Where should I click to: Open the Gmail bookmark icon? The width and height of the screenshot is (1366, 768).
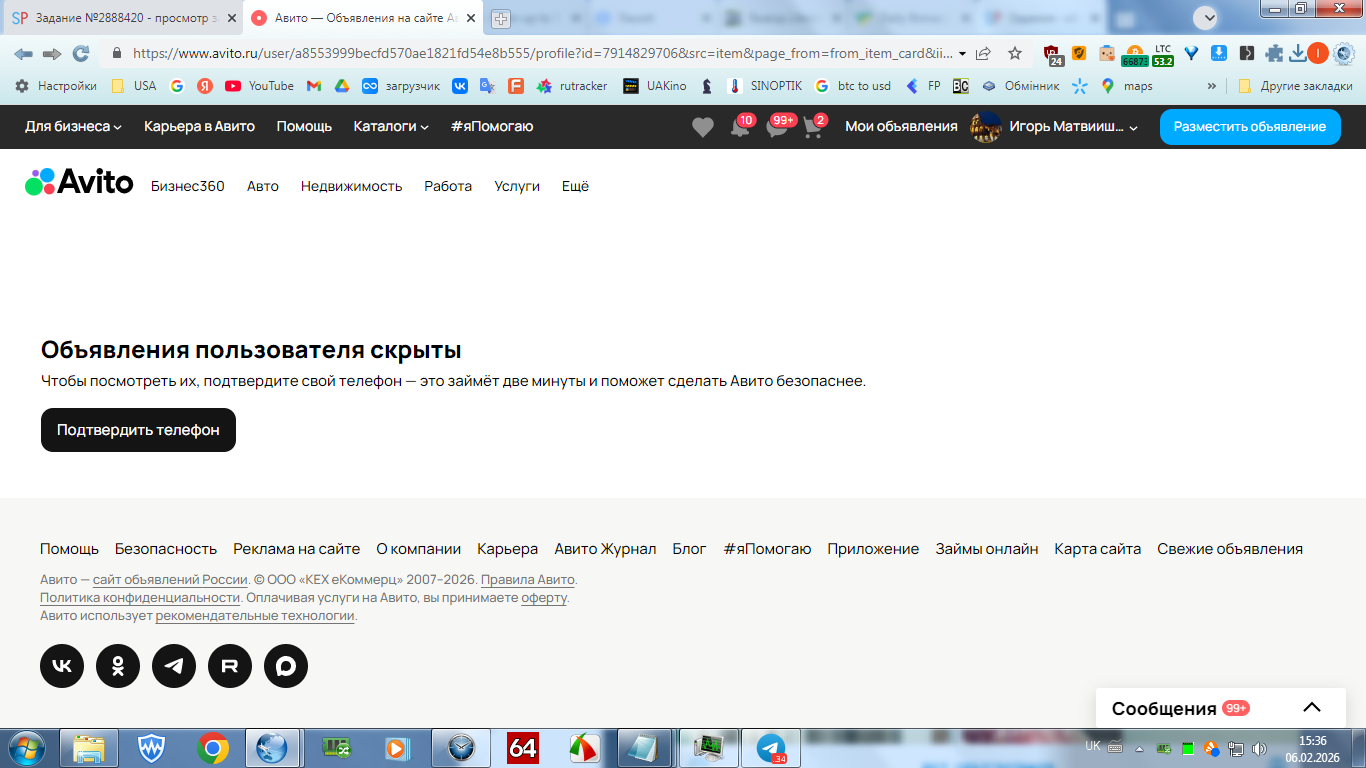click(314, 86)
